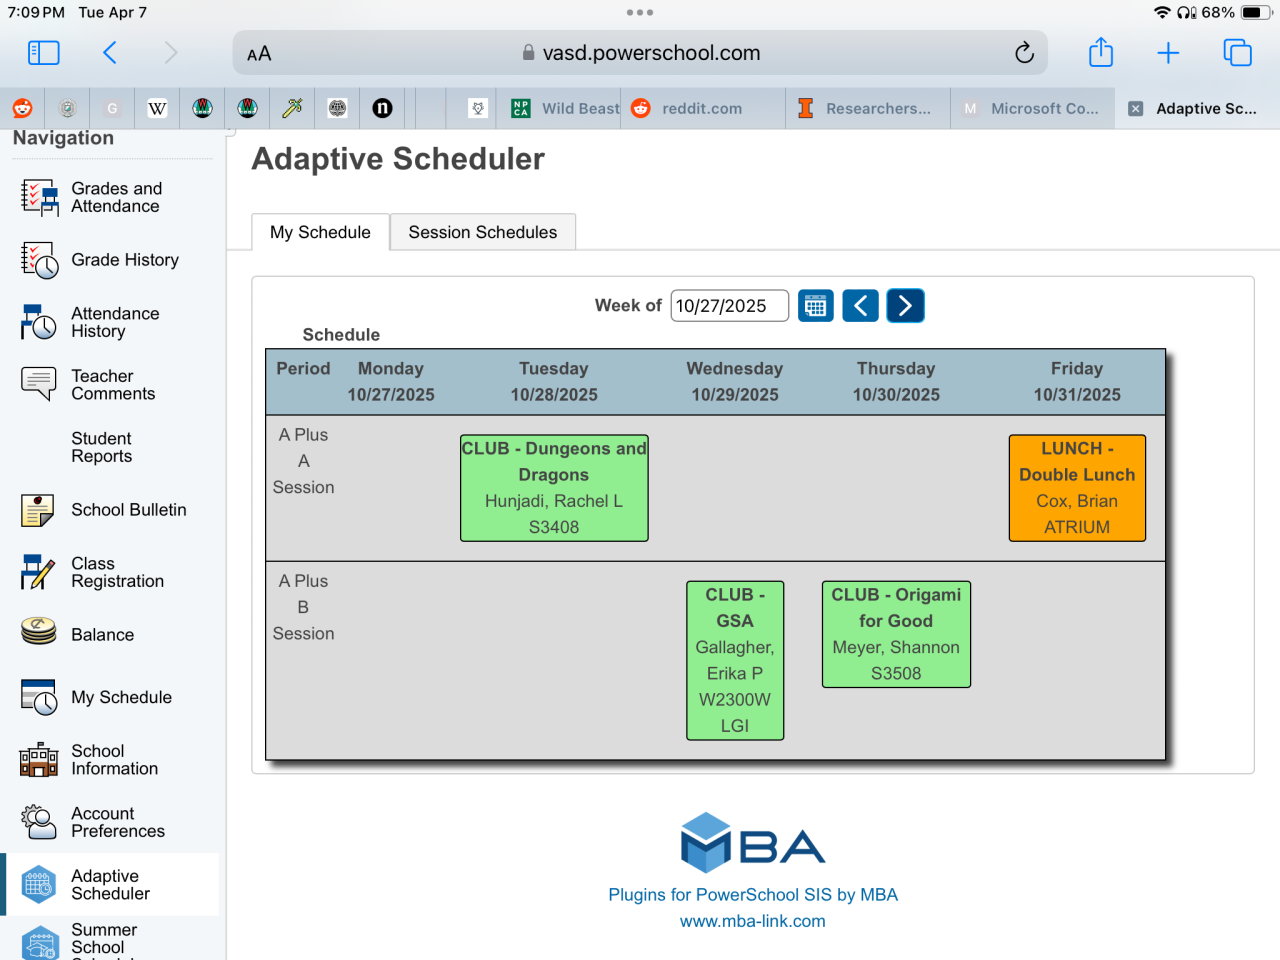This screenshot has height=960, width=1280.
Task: Open the Balance coins icon
Action: click(x=39, y=632)
